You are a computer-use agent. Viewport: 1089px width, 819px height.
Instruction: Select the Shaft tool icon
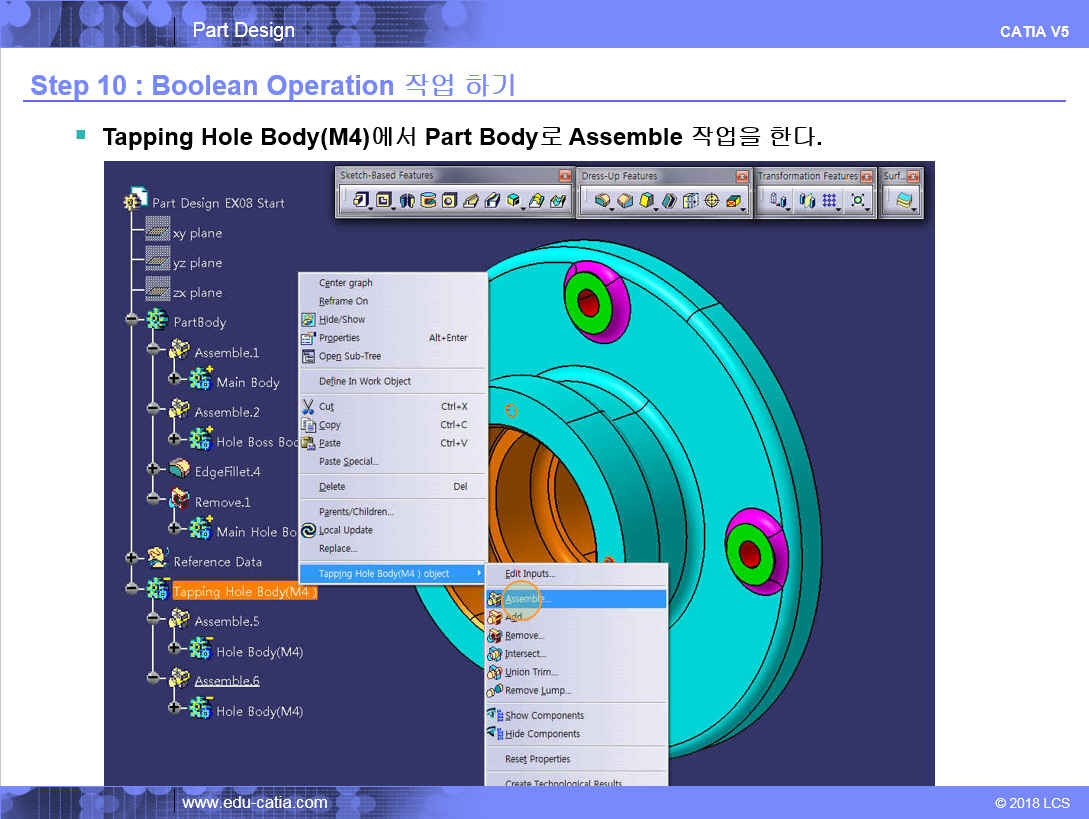(406, 201)
